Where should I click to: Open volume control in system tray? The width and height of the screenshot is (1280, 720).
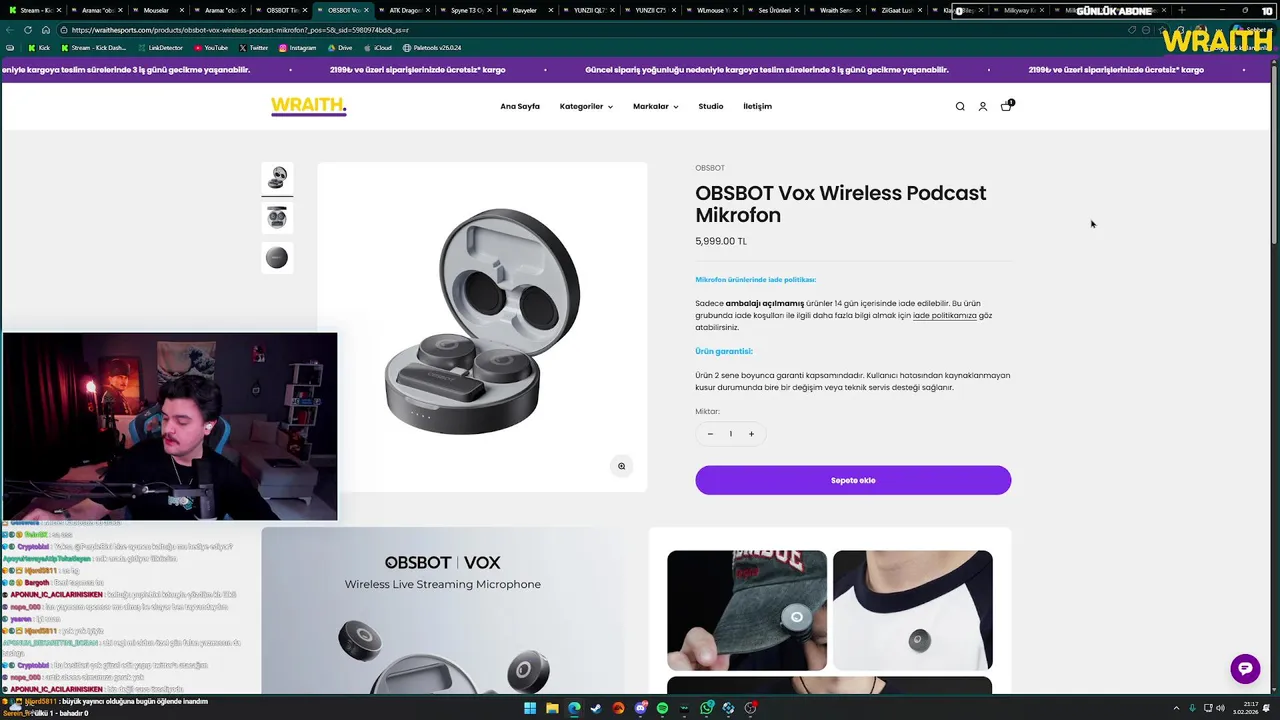coord(1221,709)
